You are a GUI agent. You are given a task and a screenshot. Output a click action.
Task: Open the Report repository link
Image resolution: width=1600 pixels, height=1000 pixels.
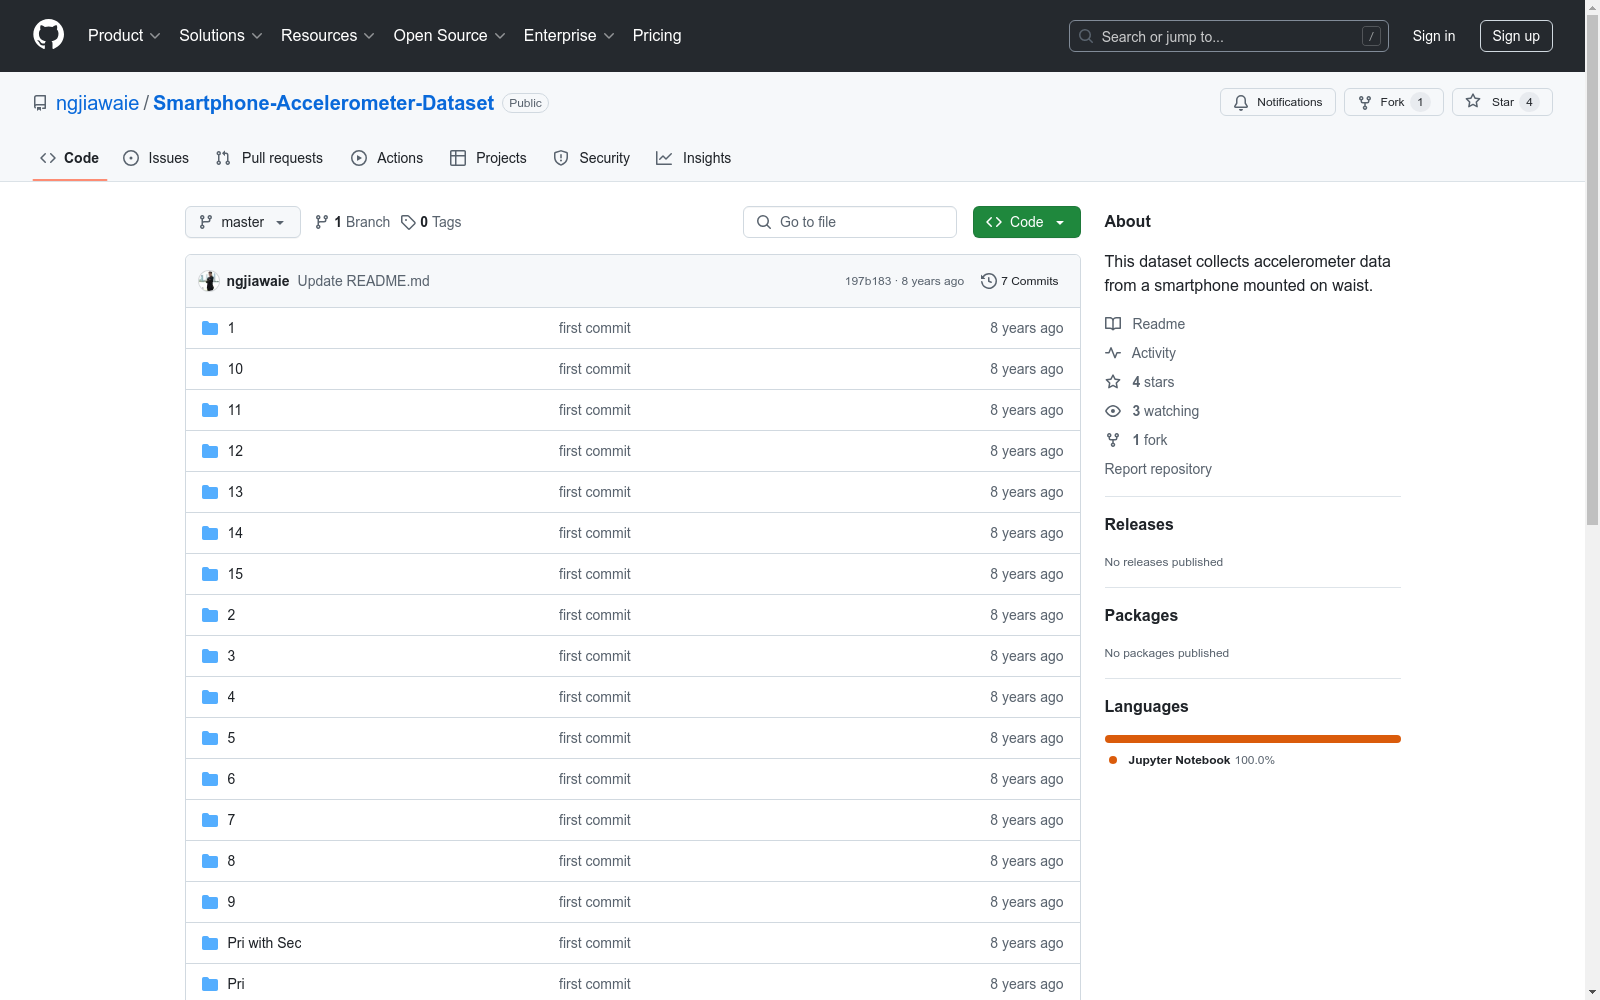(x=1158, y=469)
